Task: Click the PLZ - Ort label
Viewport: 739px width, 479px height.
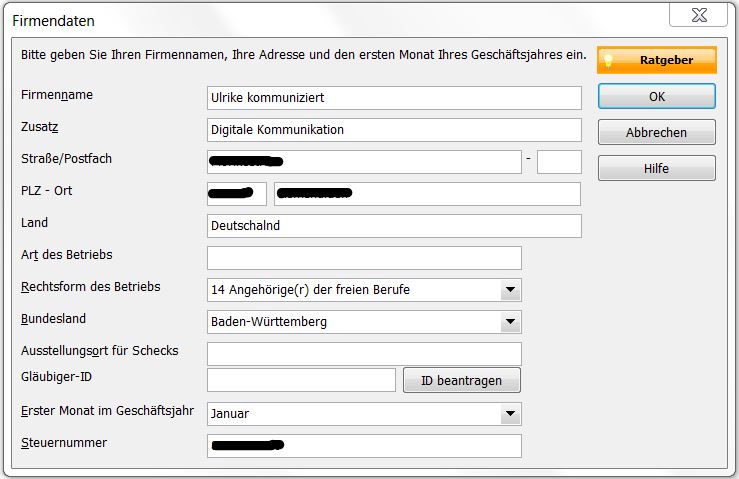Action: pos(47,190)
